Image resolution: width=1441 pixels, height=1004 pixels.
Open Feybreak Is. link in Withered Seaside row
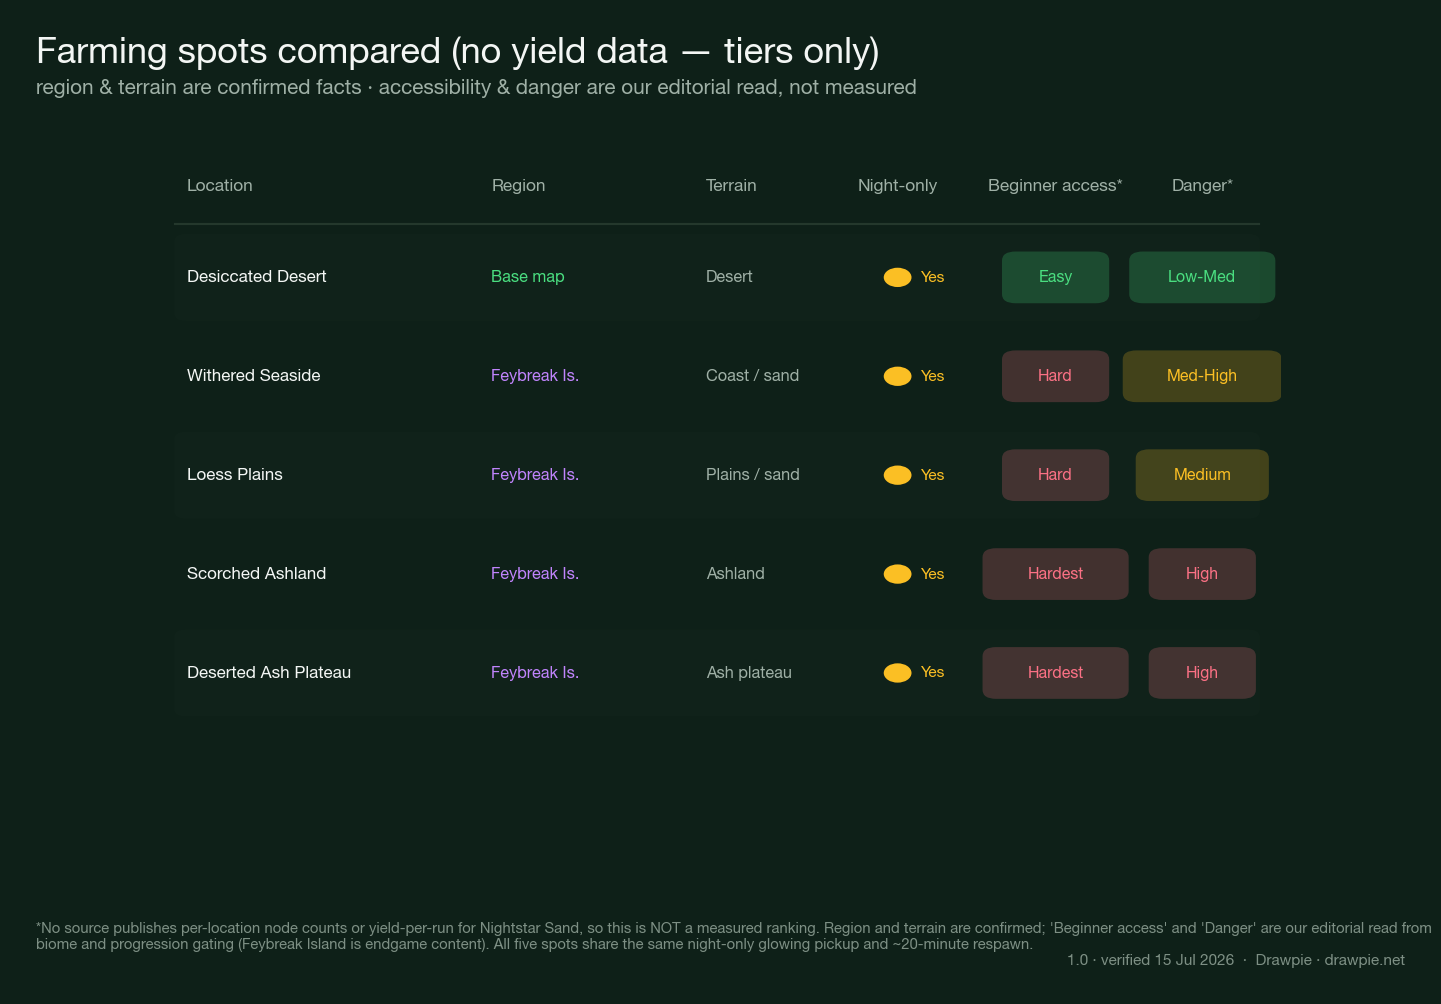click(x=535, y=376)
